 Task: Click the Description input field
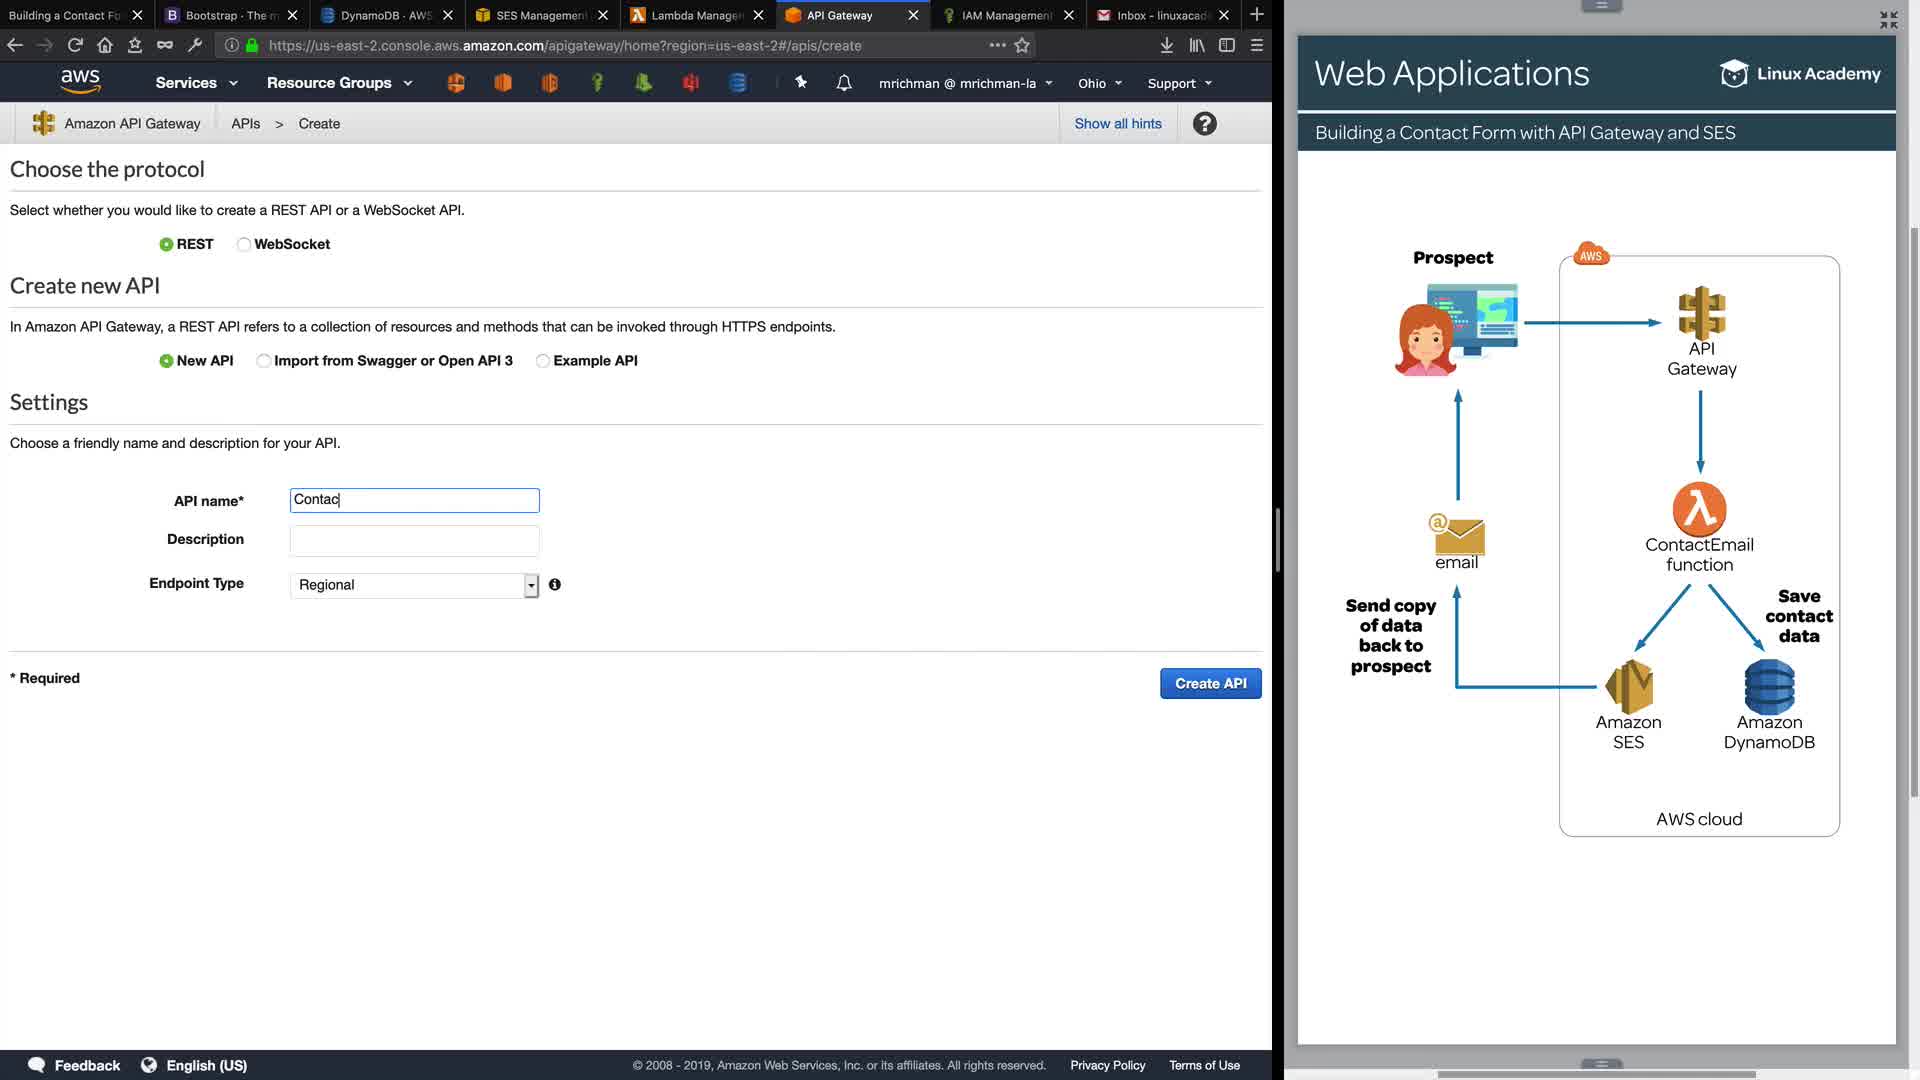(414, 540)
